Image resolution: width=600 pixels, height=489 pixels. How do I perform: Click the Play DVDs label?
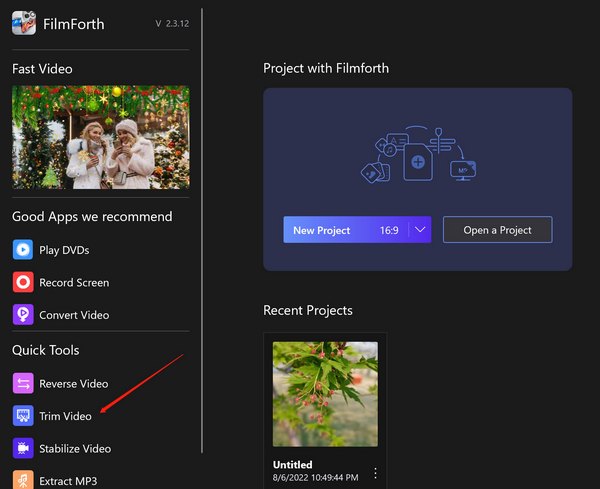[x=64, y=250]
